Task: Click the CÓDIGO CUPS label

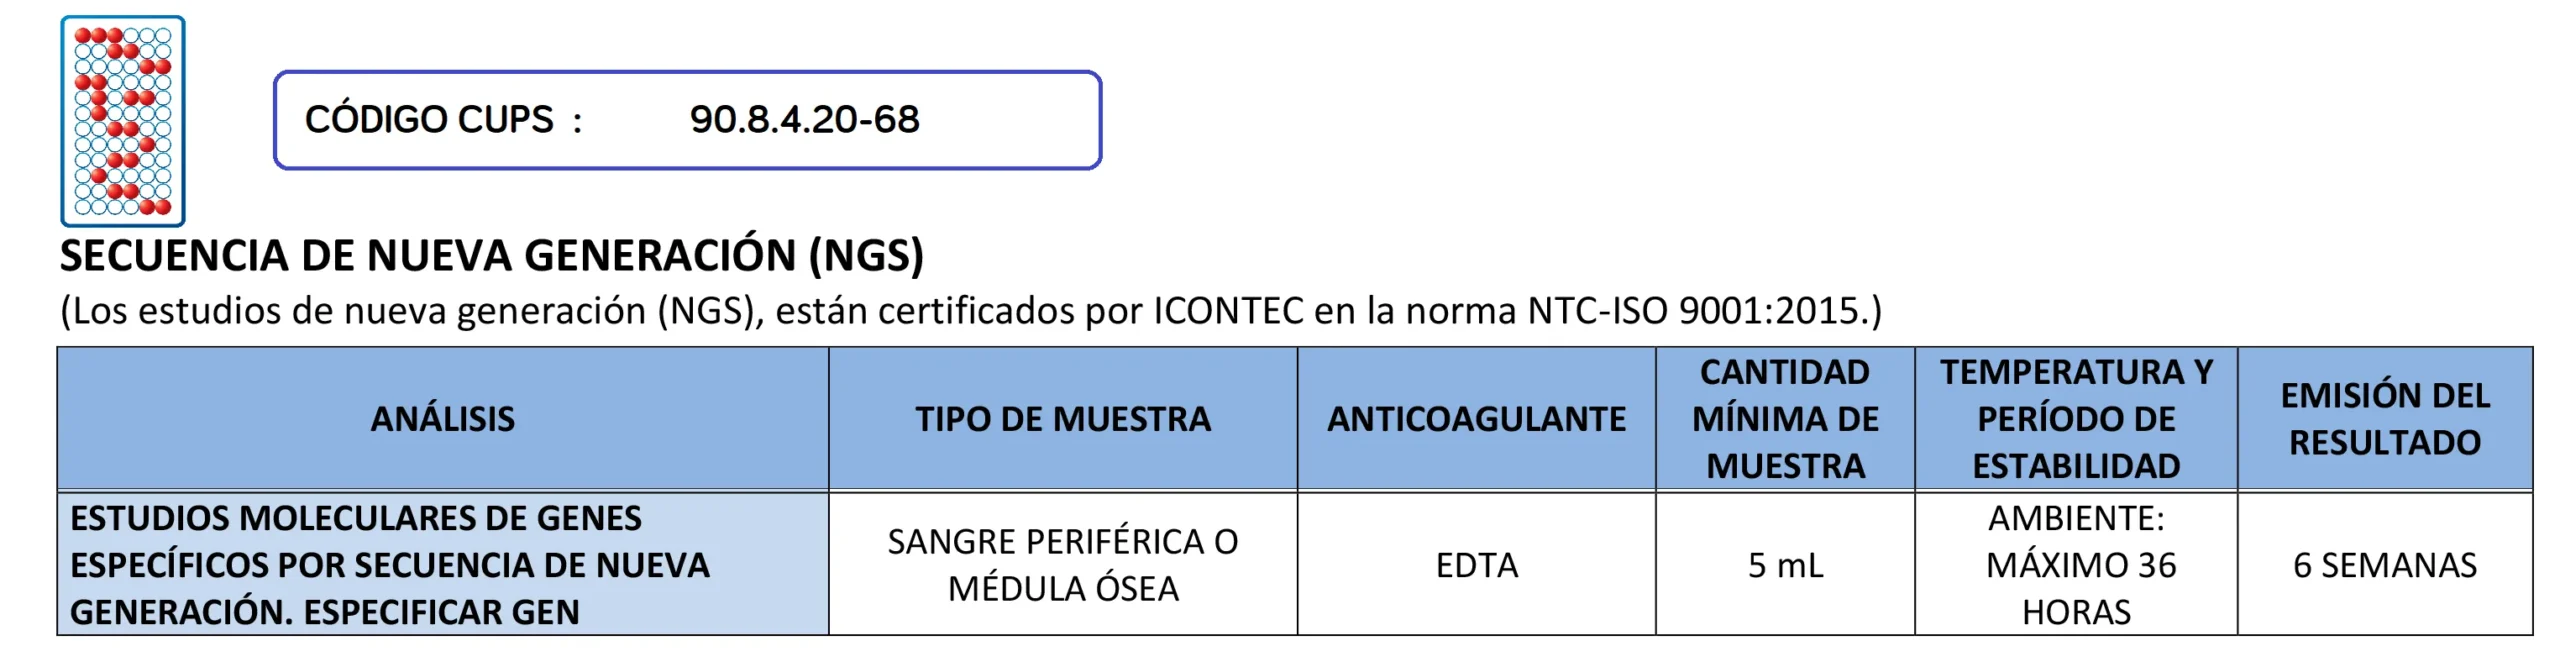Action: coord(428,120)
